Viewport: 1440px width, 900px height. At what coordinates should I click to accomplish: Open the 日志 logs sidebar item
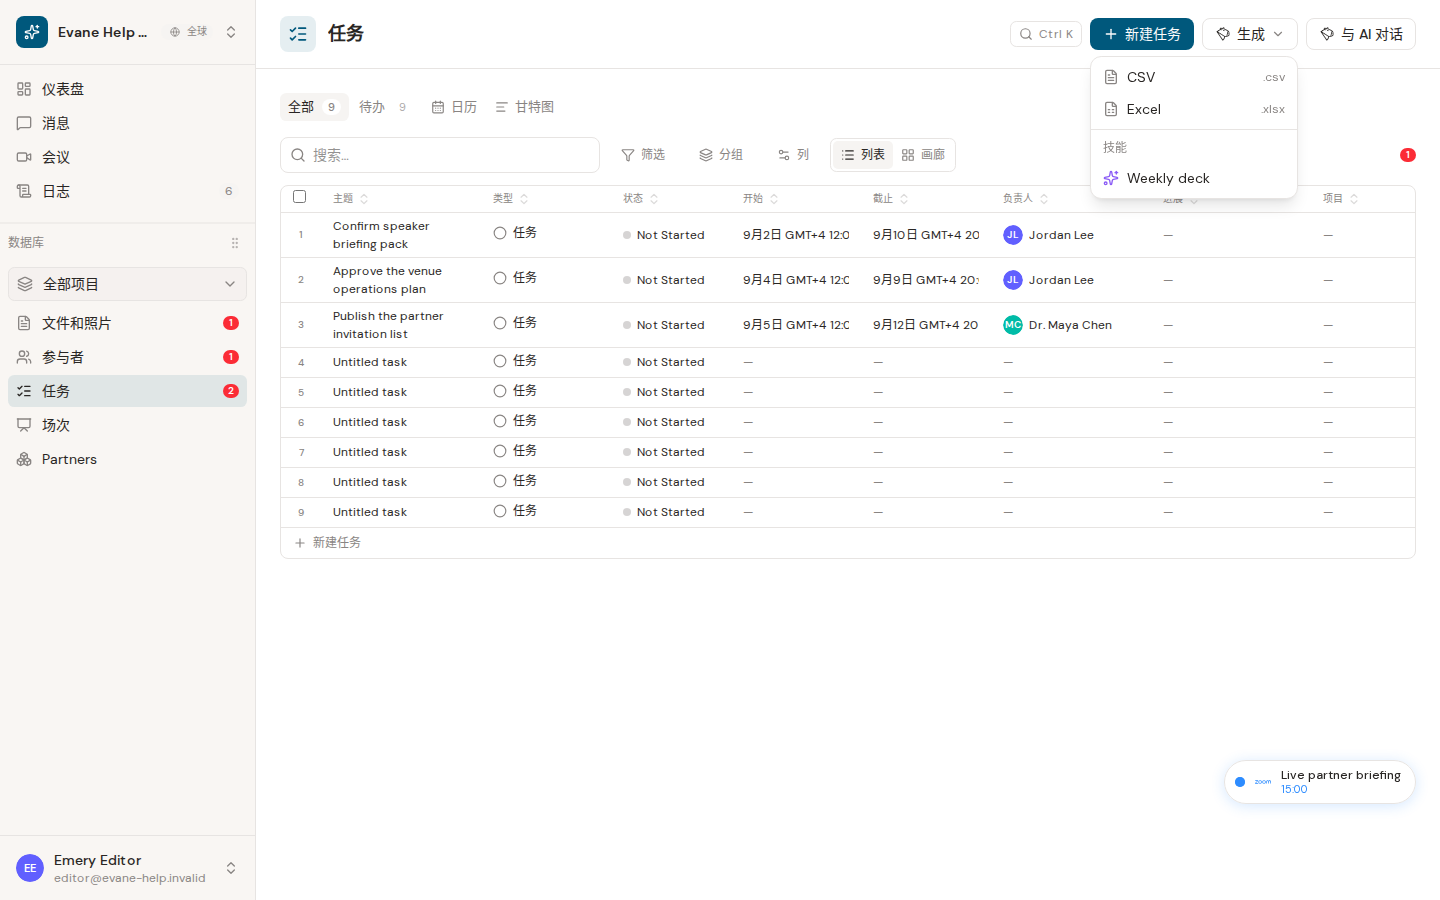coord(127,191)
